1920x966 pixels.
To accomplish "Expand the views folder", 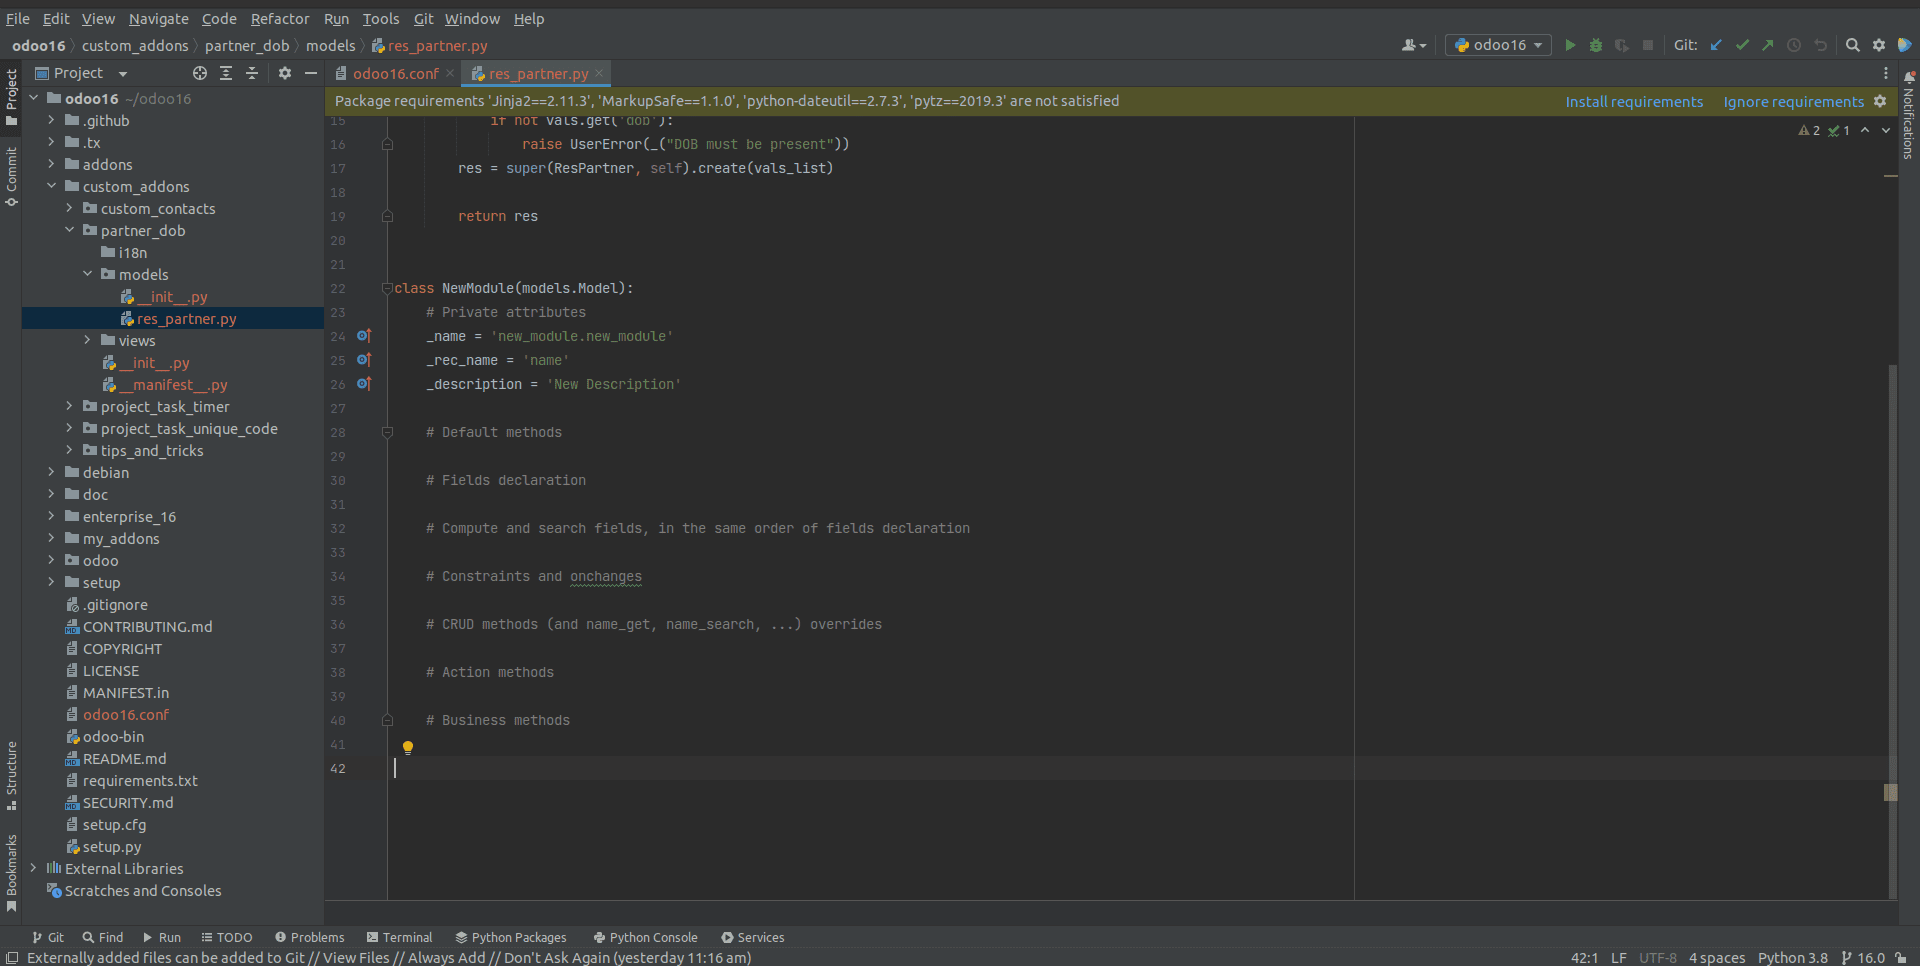I will (87, 340).
